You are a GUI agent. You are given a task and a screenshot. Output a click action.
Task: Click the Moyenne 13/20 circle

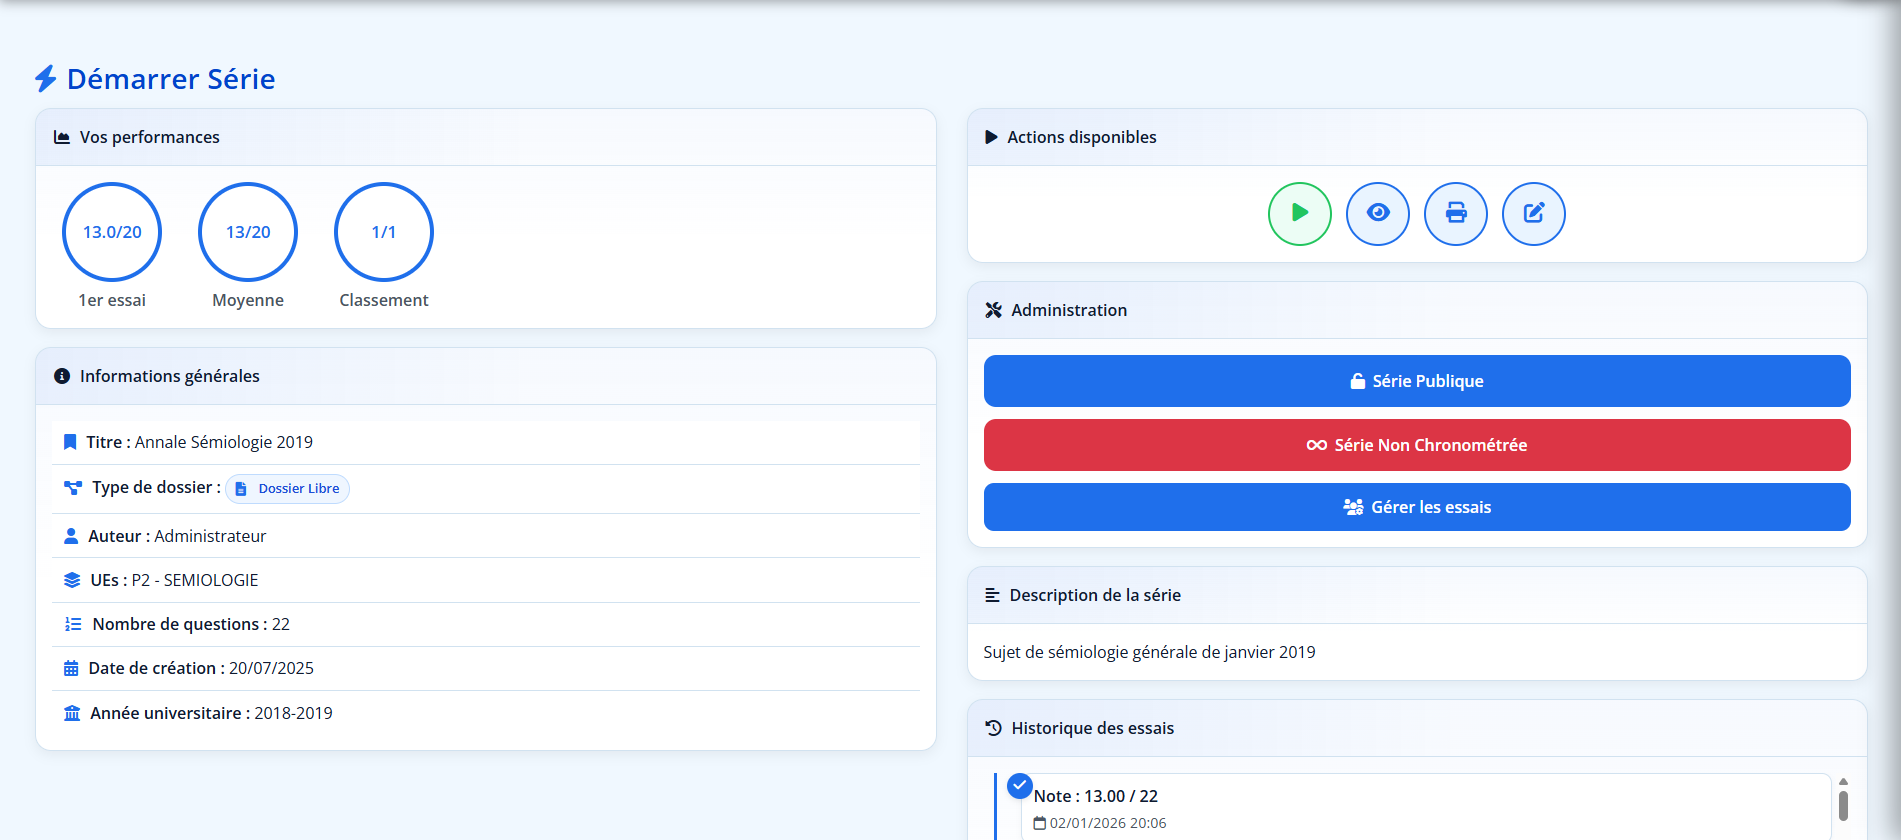pyautogui.click(x=248, y=232)
